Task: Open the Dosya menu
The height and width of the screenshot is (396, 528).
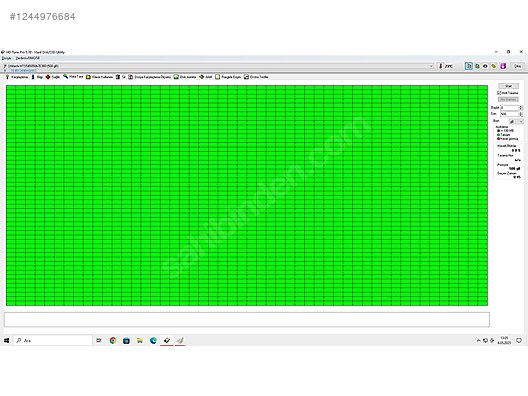Action: (x=6, y=58)
